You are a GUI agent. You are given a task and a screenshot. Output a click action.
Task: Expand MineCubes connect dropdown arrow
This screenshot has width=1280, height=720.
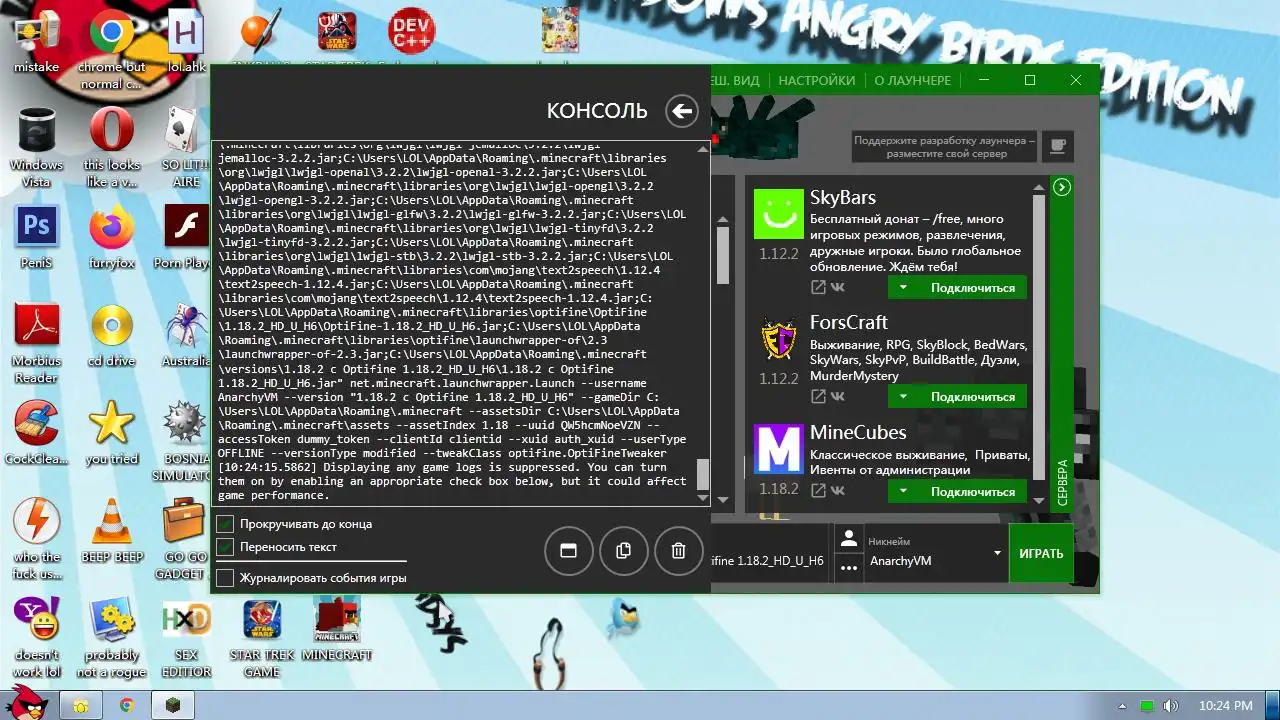pos(902,491)
